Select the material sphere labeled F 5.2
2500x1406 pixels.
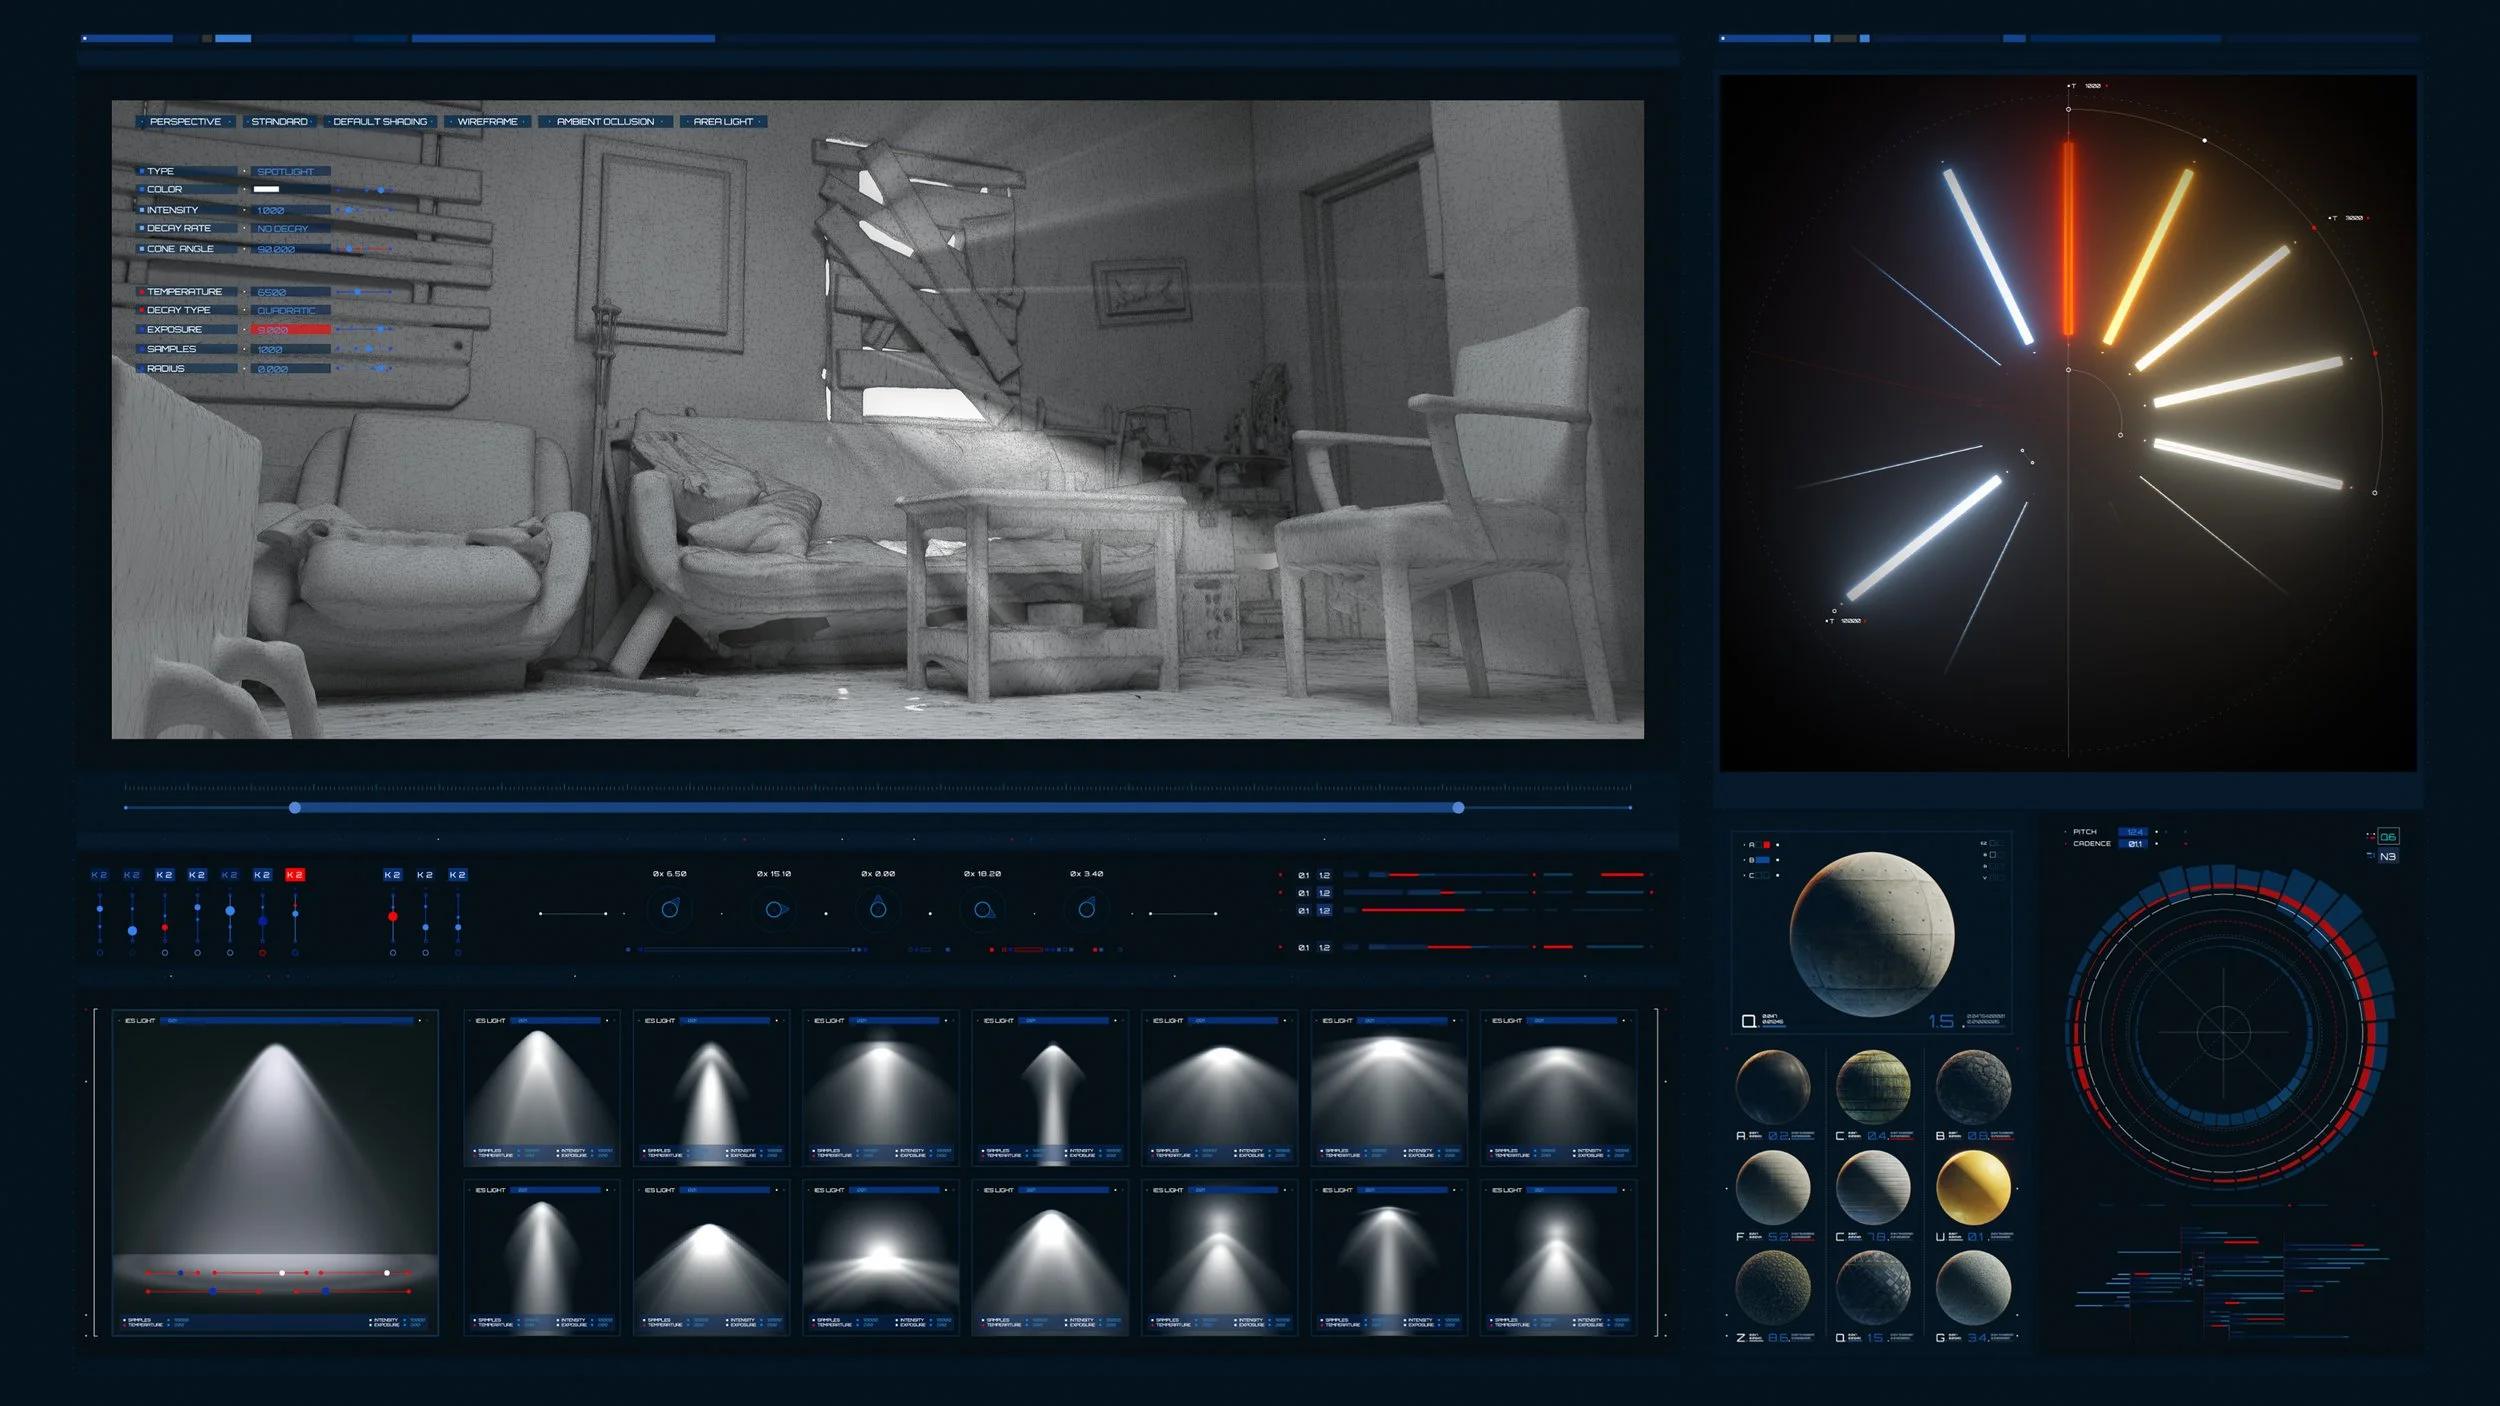click(1773, 1188)
